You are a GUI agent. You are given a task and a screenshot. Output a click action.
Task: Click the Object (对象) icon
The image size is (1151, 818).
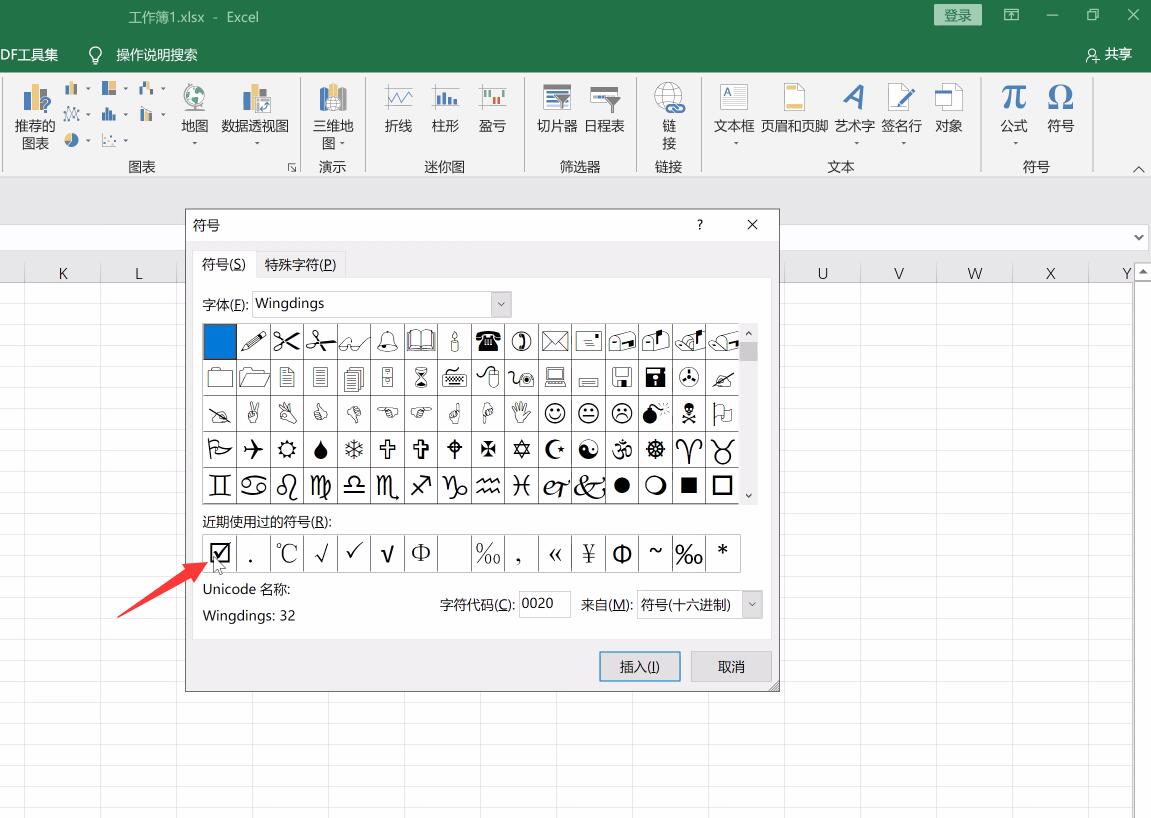(x=948, y=98)
